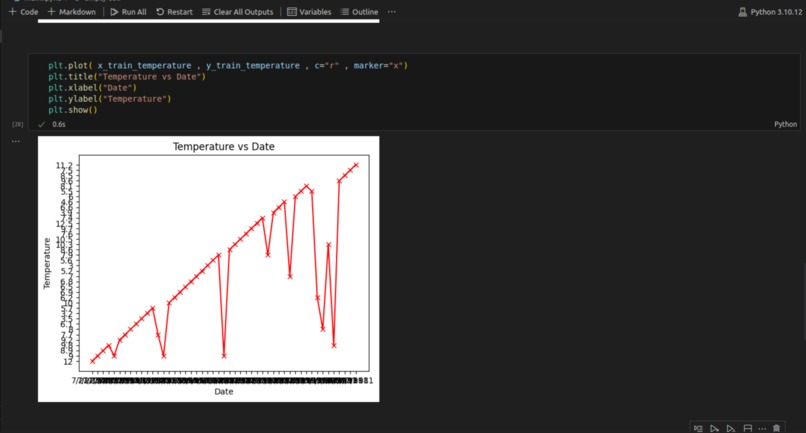Run All notebook cells
The image size is (806, 433).
[129, 12]
